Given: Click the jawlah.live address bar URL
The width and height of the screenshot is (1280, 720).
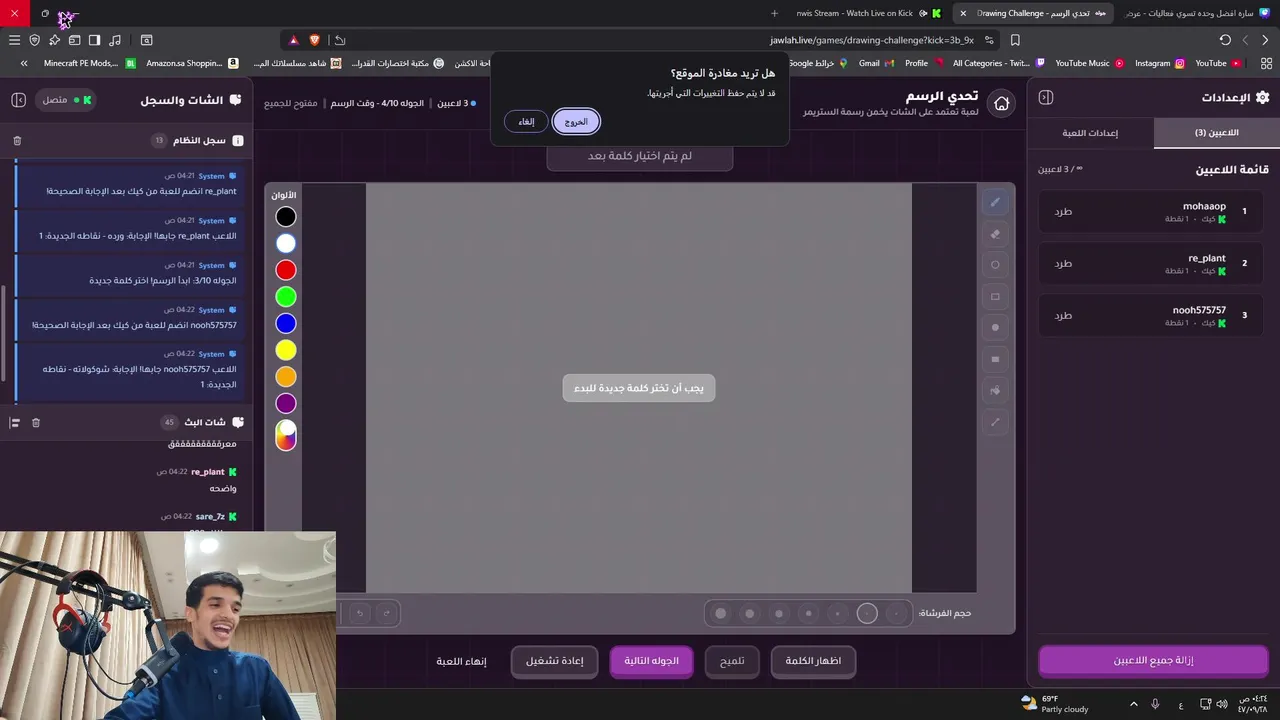Looking at the screenshot, I should [872, 40].
